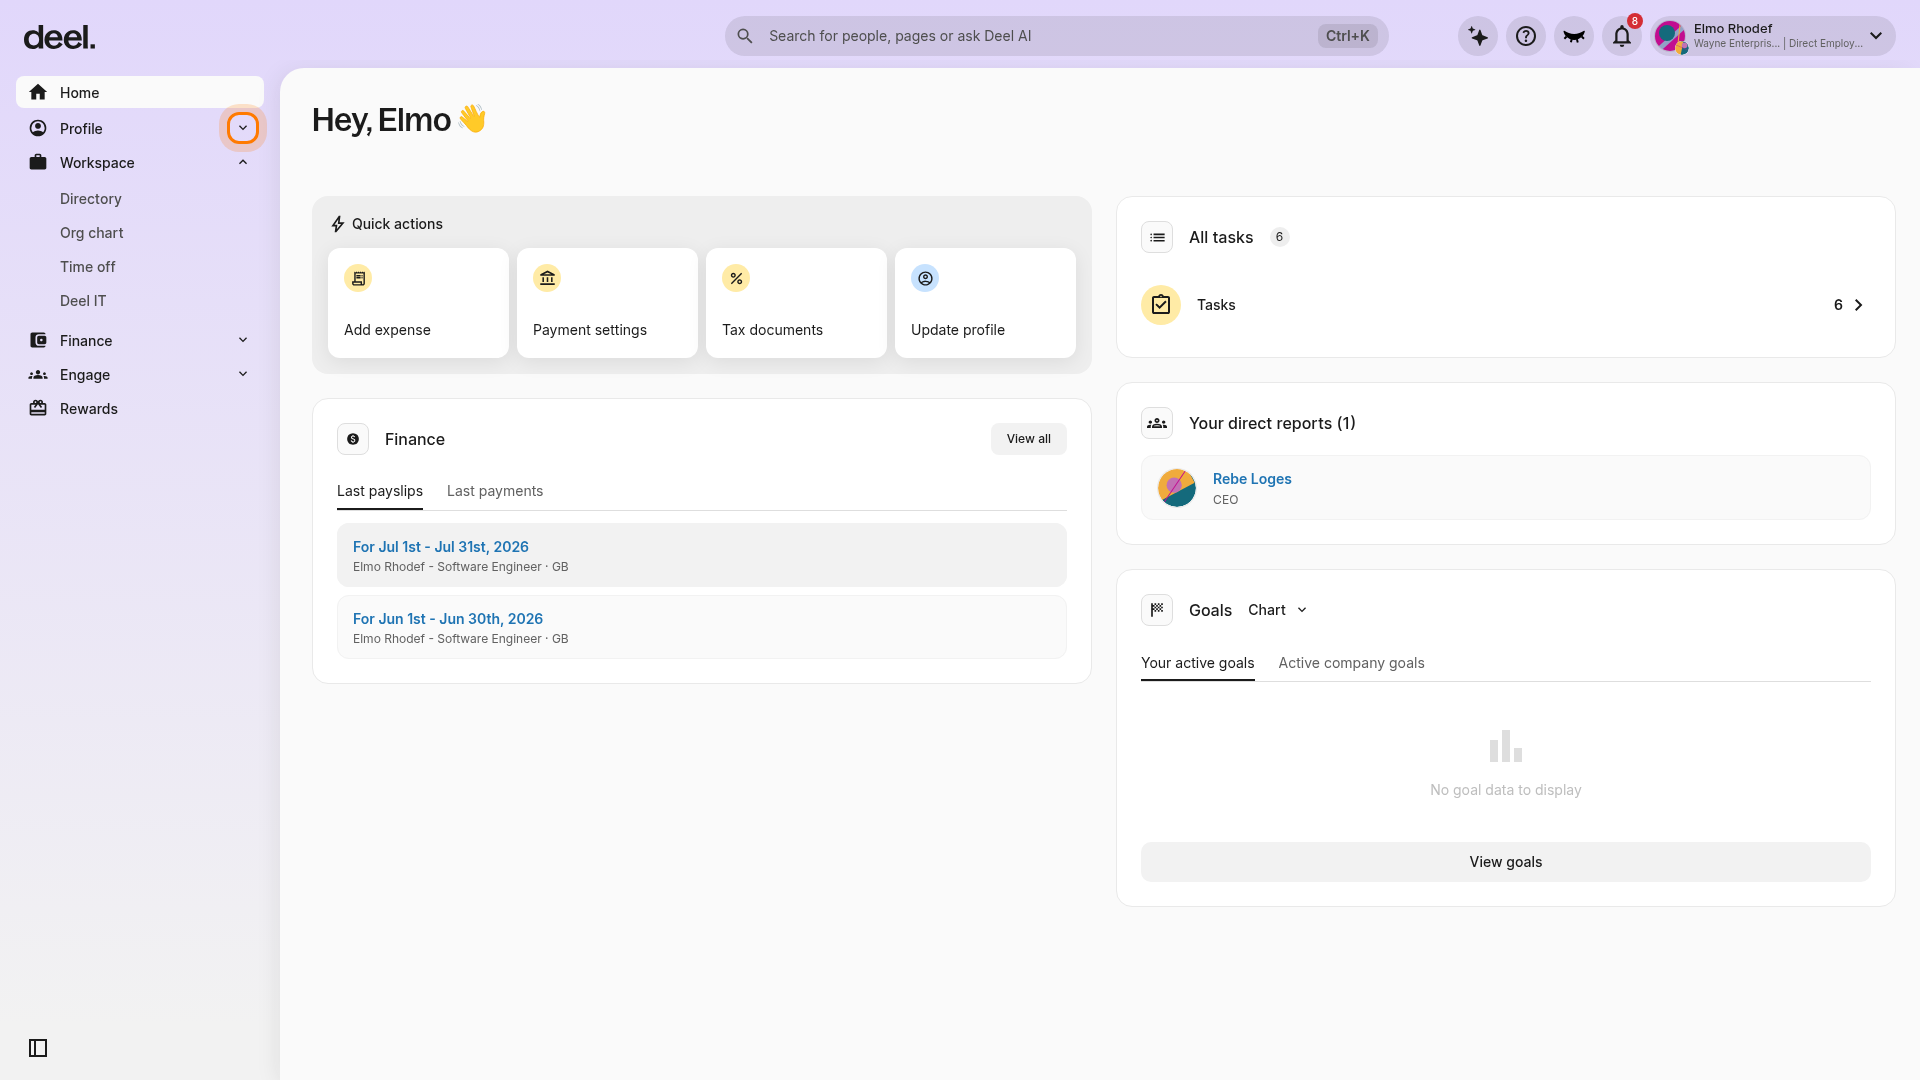Click the Home house icon
The image size is (1920, 1080).
pyautogui.click(x=38, y=92)
